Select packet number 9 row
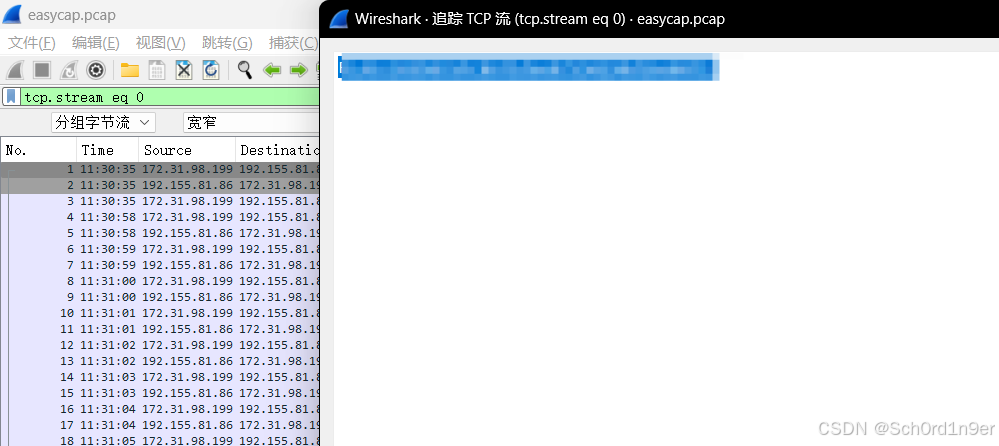The height and width of the screenshot is (446, 999). click(x=160, y=297)
